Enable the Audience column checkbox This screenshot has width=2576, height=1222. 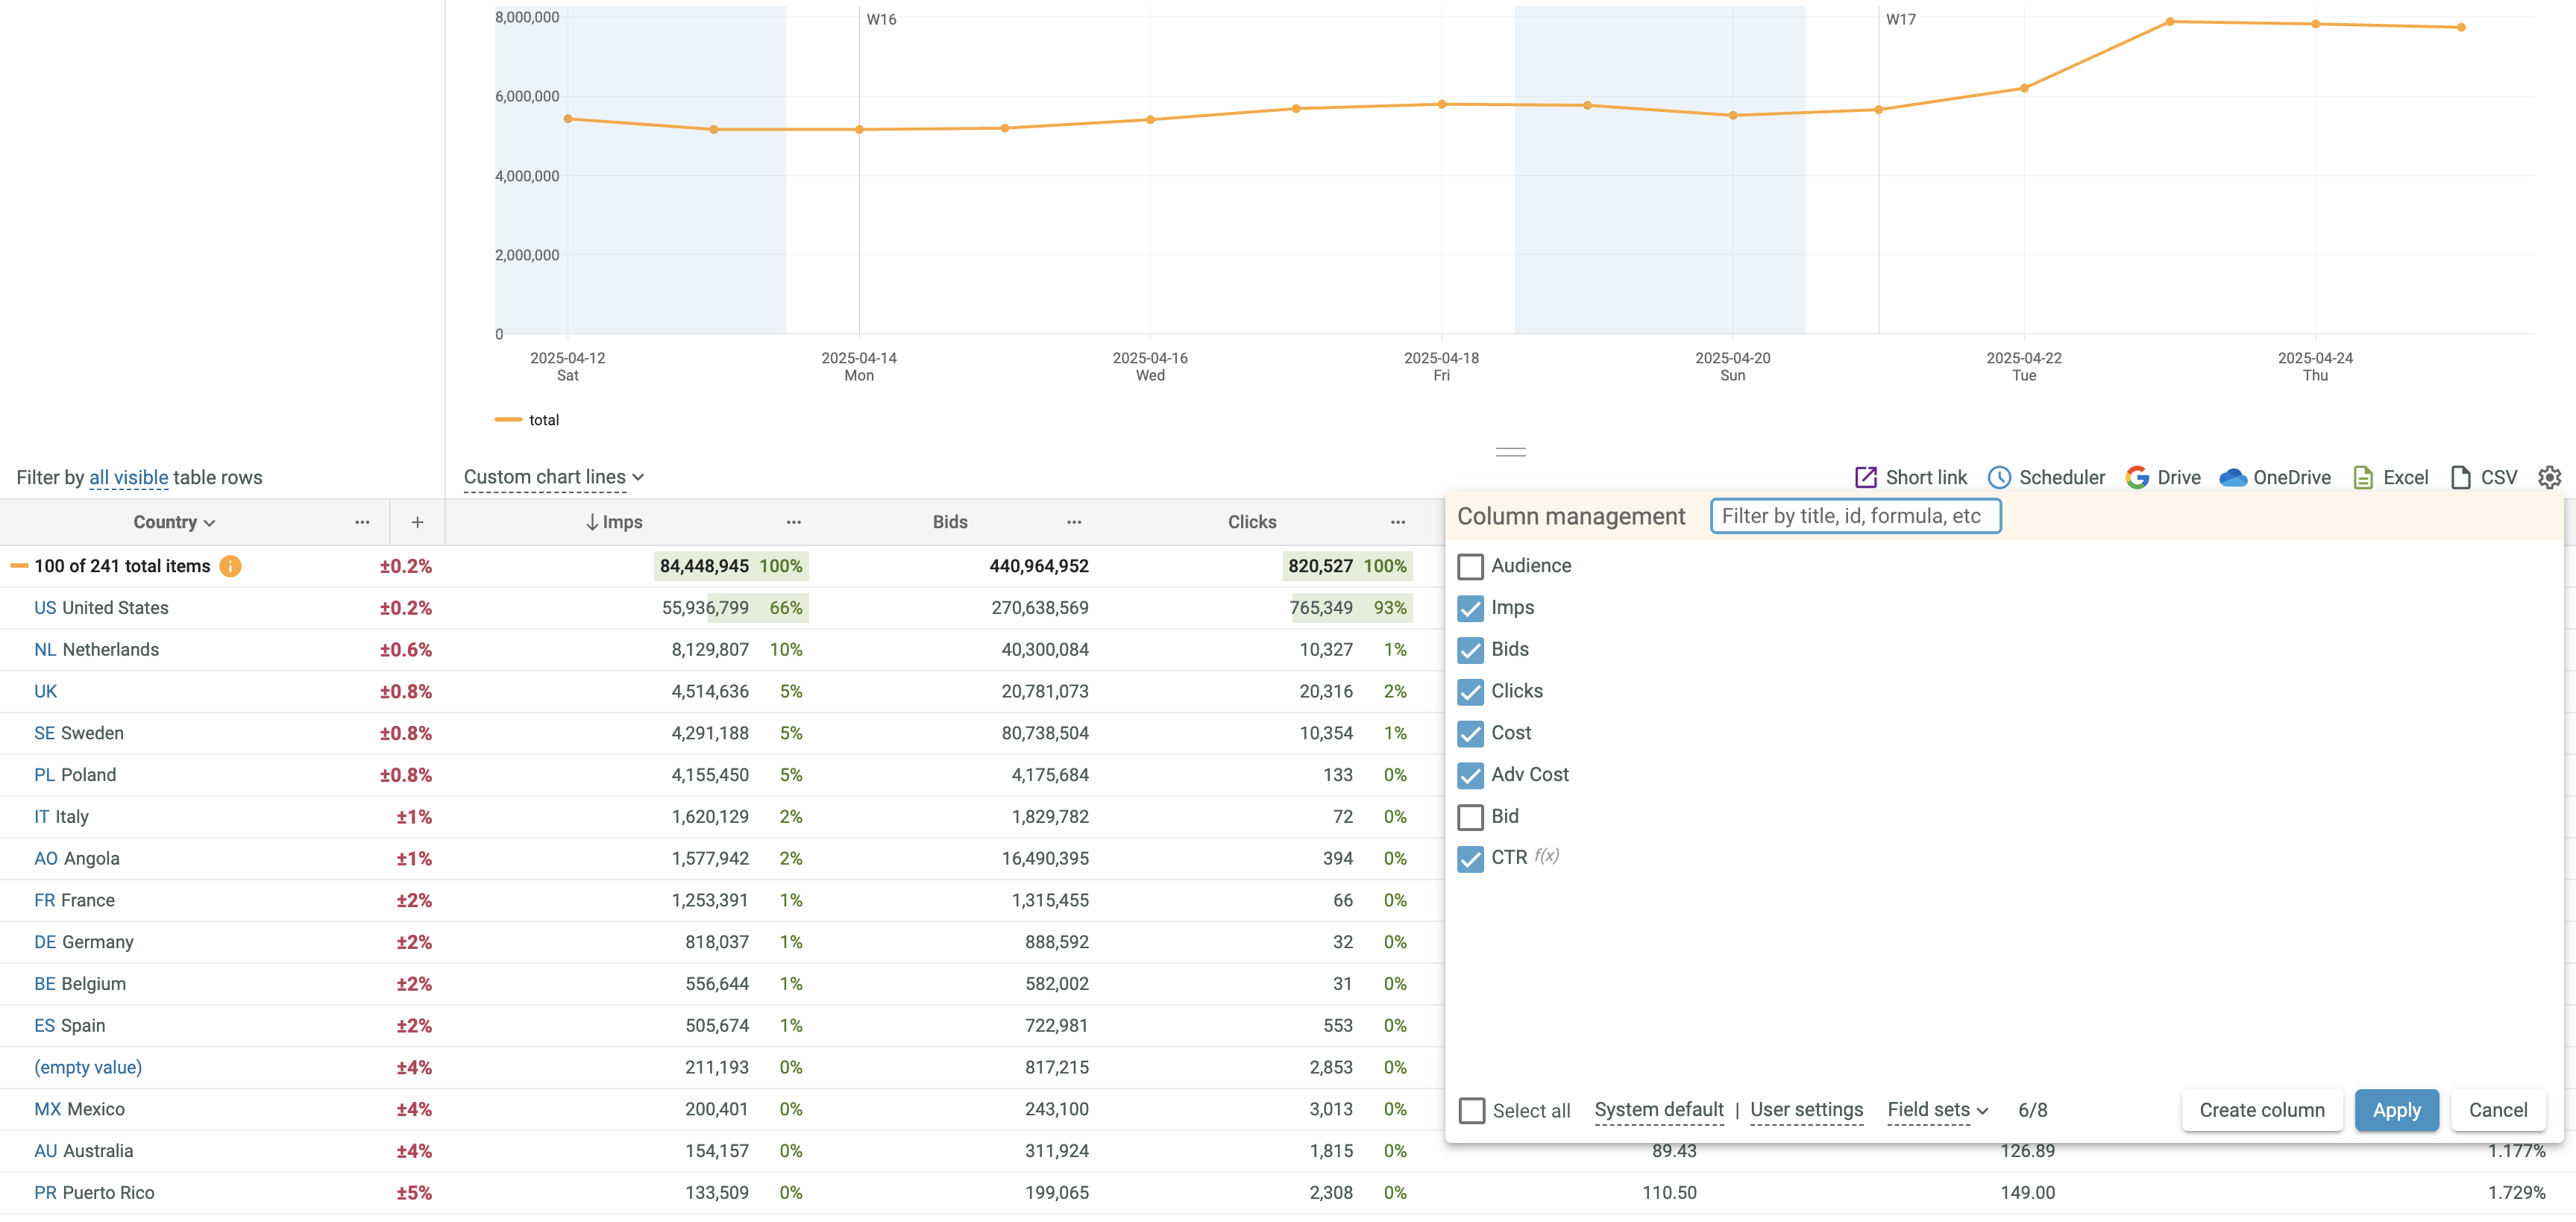(1470, 566)
